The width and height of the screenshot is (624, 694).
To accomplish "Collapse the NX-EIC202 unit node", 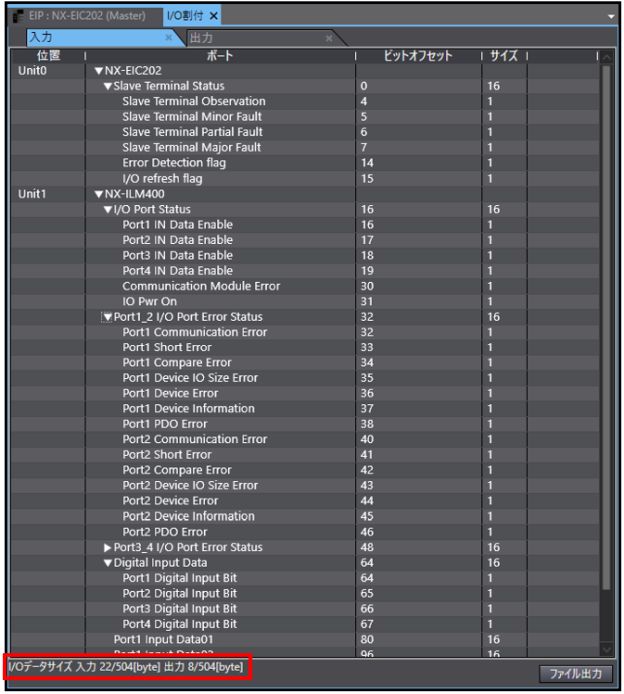I will pyautogui.click(x=99, y=71).
